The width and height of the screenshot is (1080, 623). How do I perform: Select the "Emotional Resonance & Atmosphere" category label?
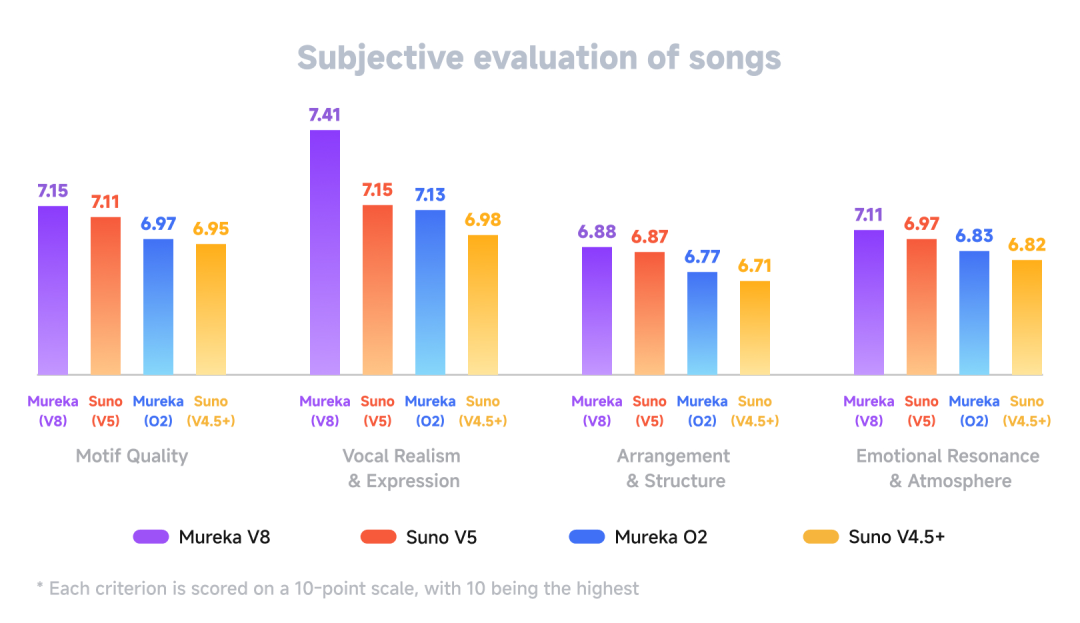tap(948, 468)
